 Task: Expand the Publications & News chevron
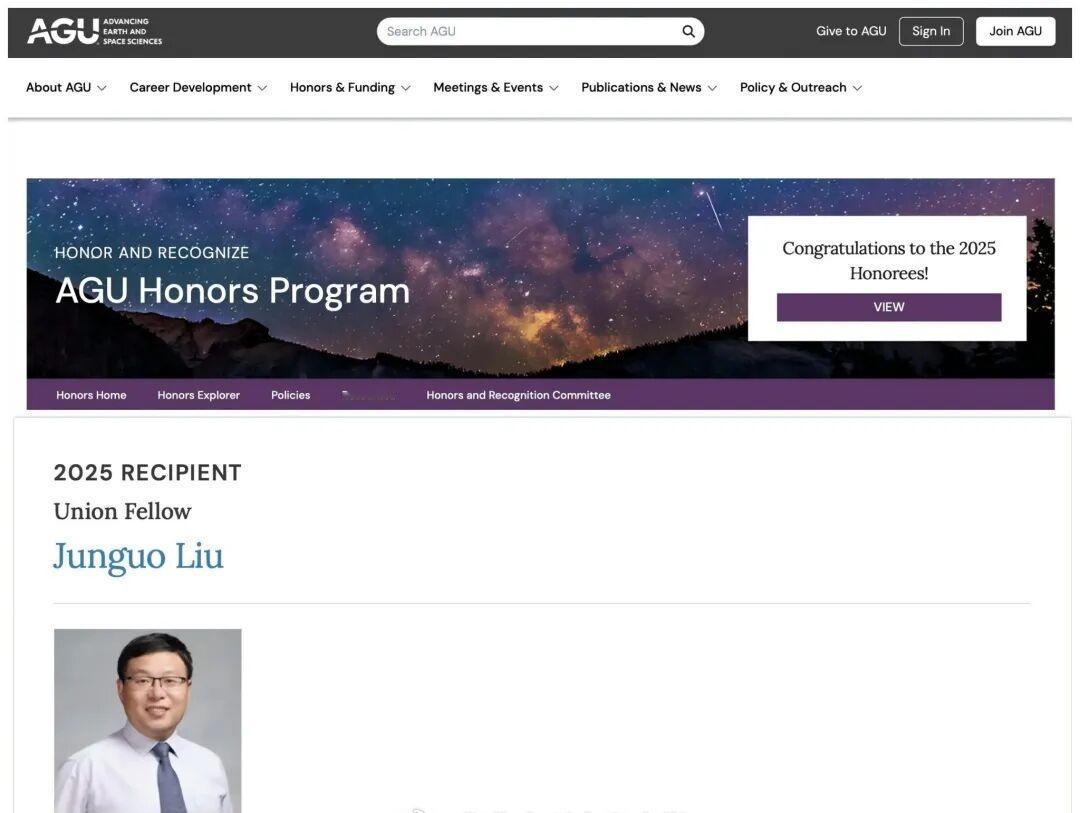coord(712,88)
